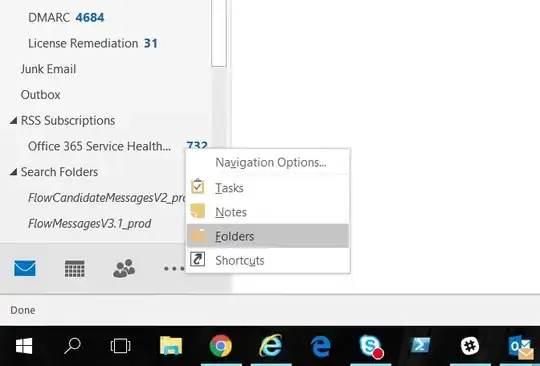Viewport: 540px width, 366px height.
Task: Click the yellow Notes icon in popup menu
Action: (198, 211)
